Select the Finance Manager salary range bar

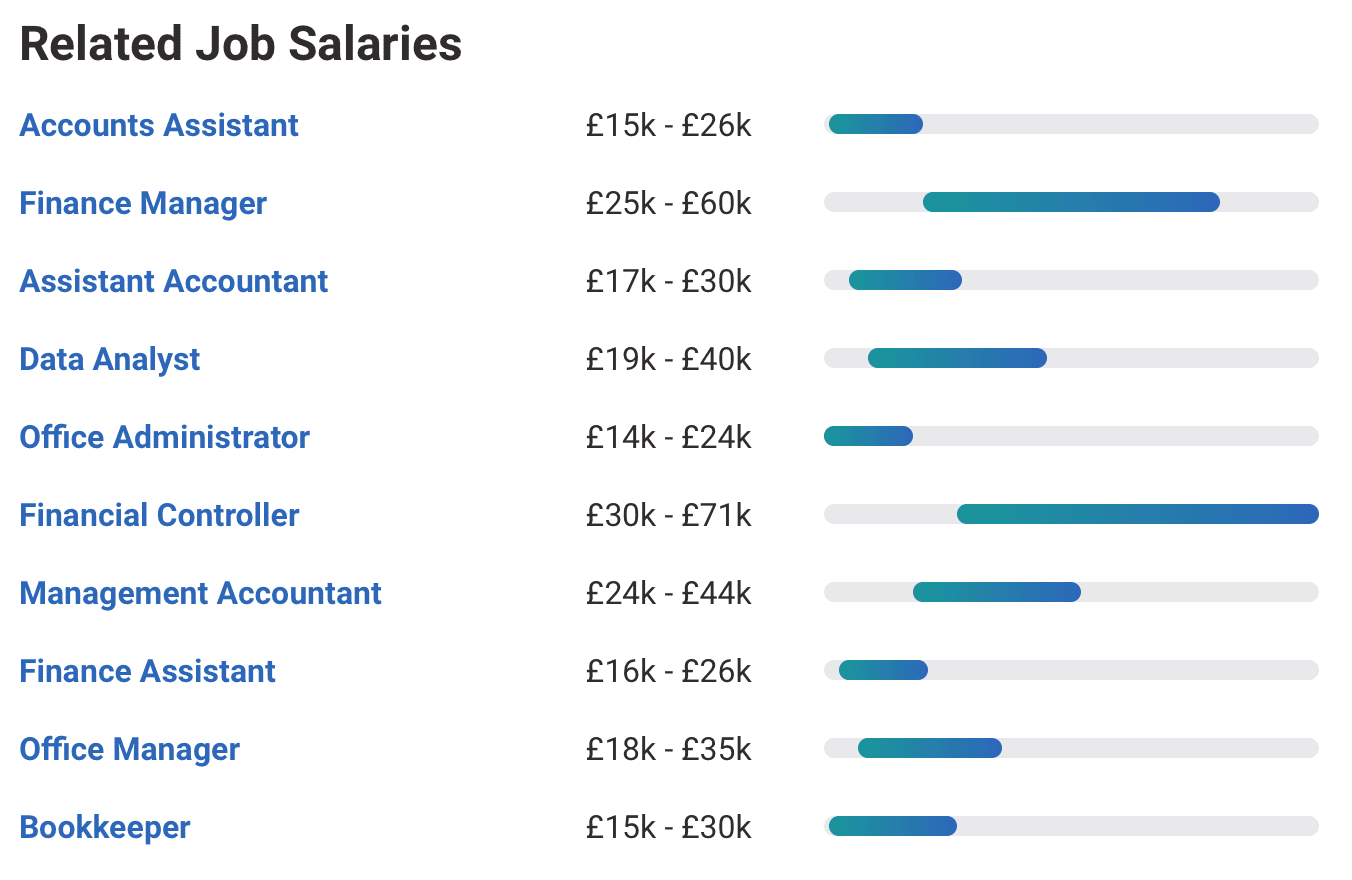1070,201
